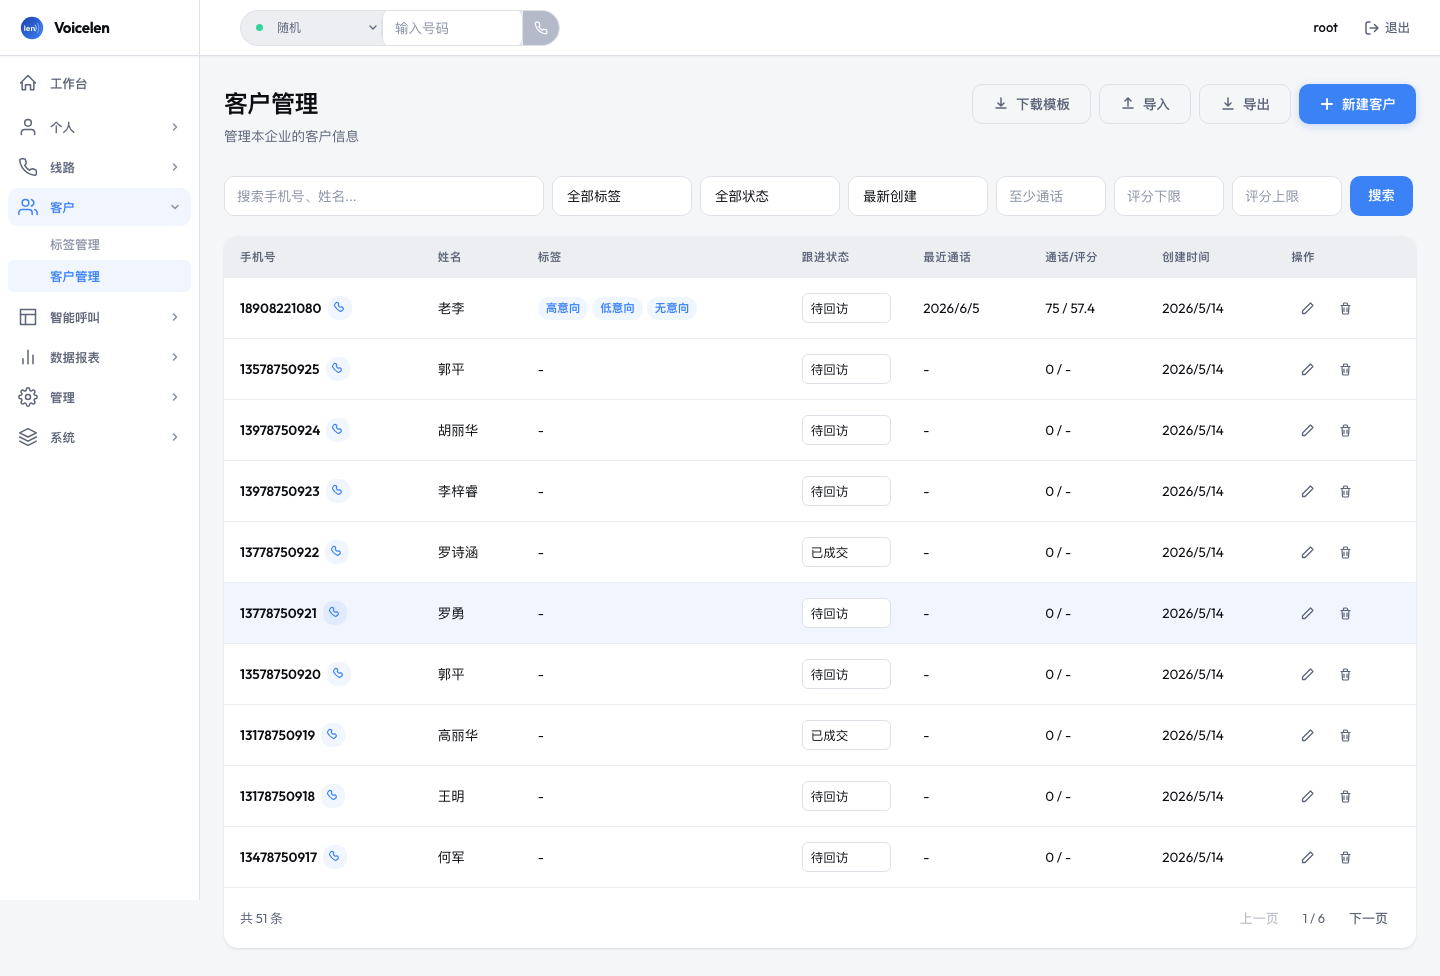Delete customer 罗诗涵 using trash icon

1345,552
